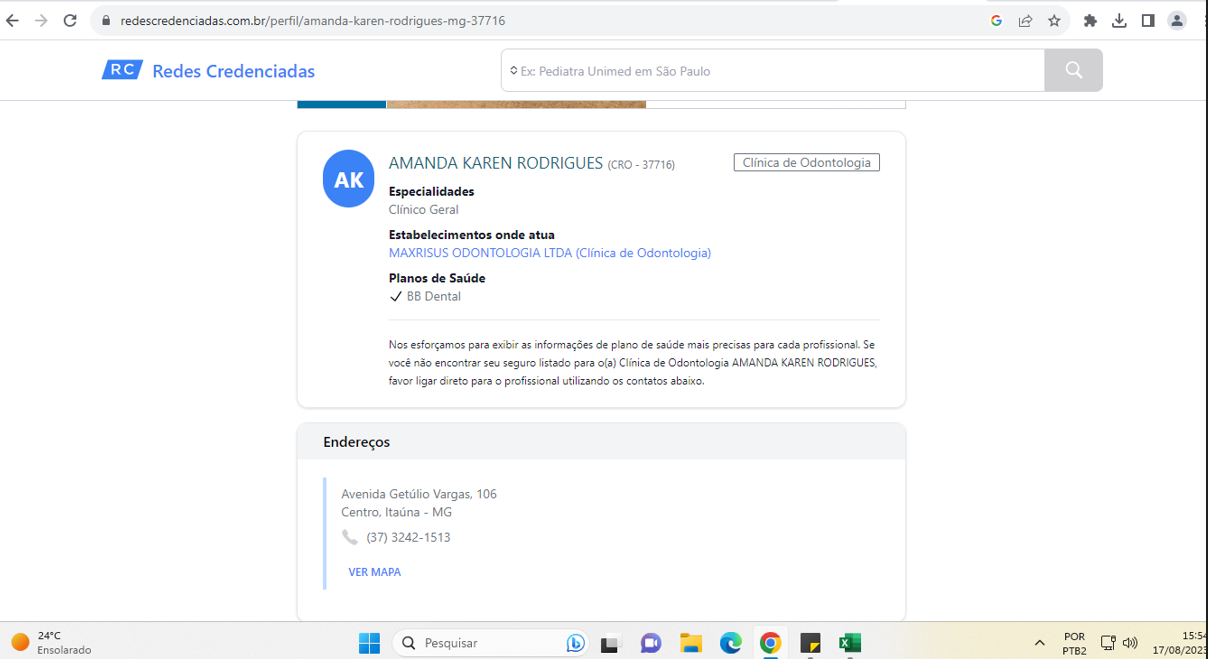Open Excel from taskbar
Image resolution: width=1208 pixels, height=659 pixels.
coord(850,643)
